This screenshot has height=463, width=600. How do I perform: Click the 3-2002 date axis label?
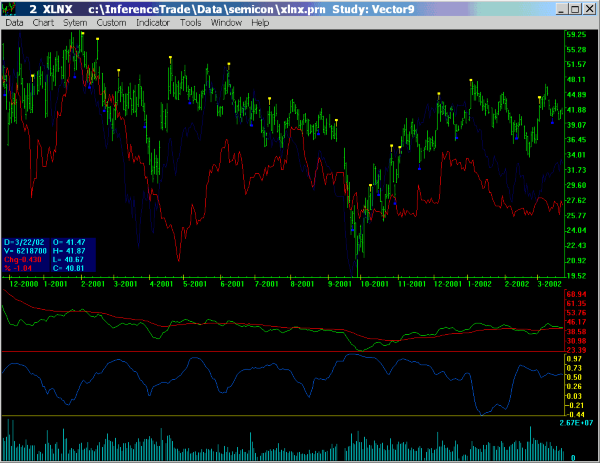click(x=549, y=284)
